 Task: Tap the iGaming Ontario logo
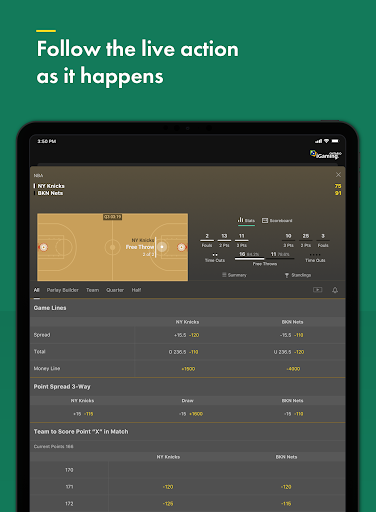326,154
